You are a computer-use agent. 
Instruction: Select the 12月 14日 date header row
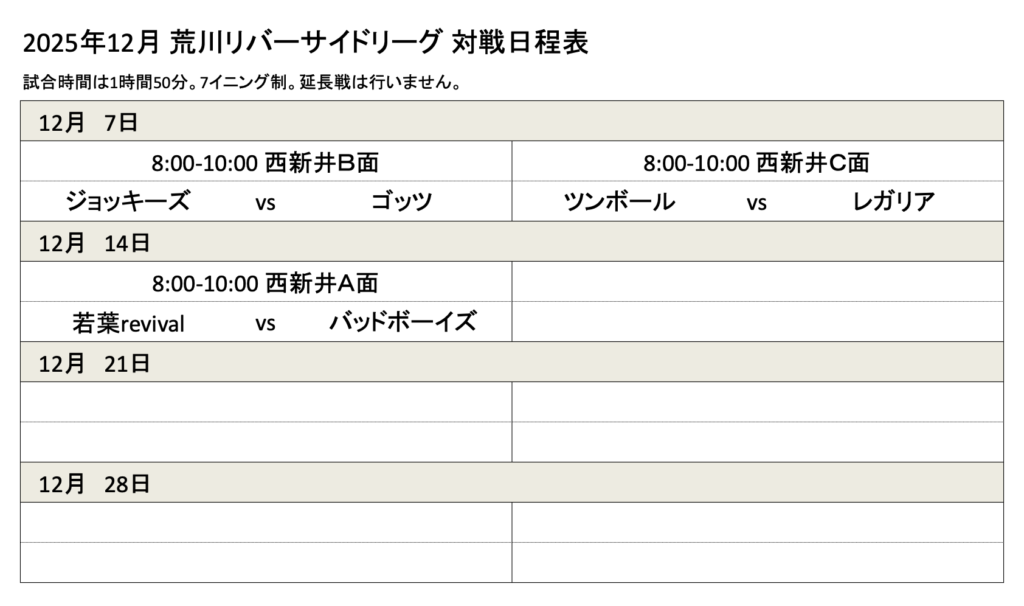coord(511,242)
